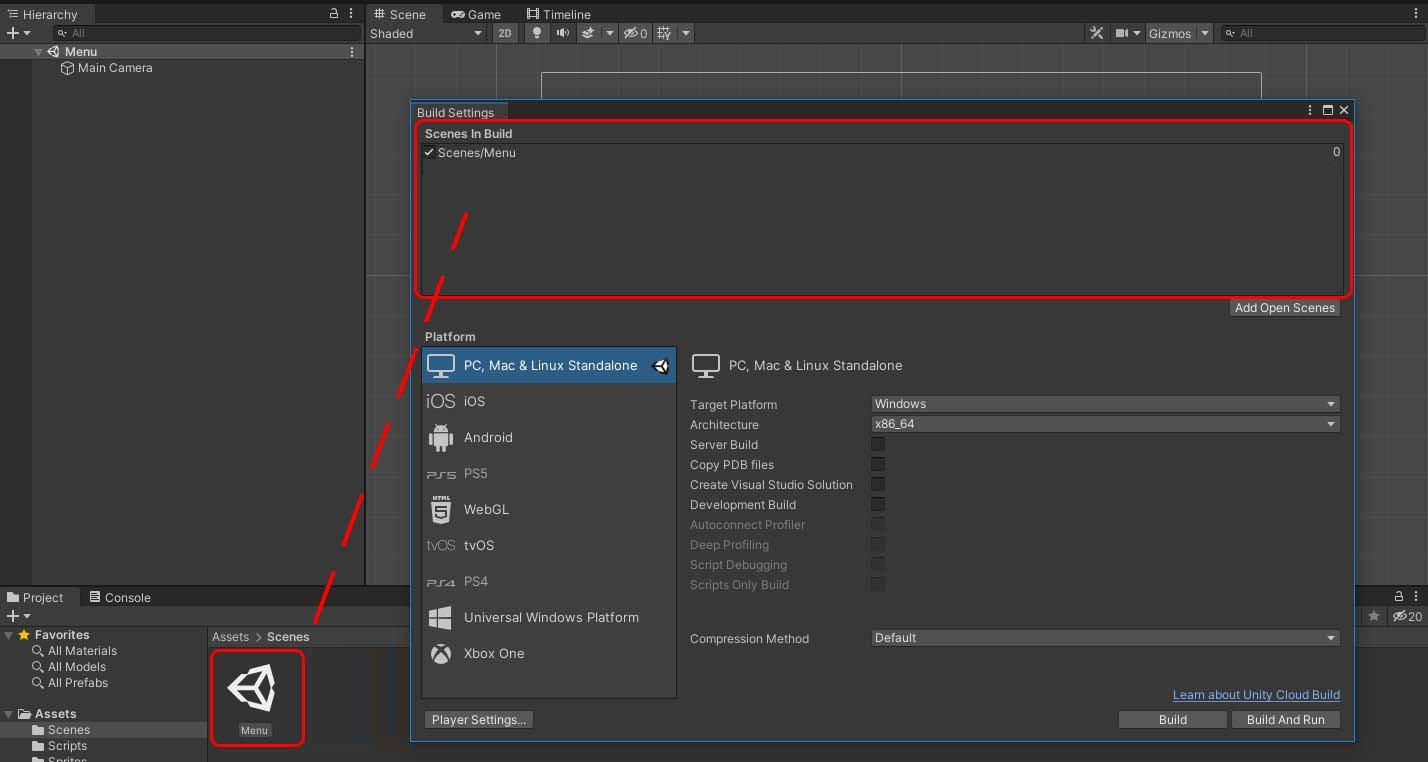This screenshot has width=1428, height=762.
Task: Switch to the Console tab
Action: [120, 598]
